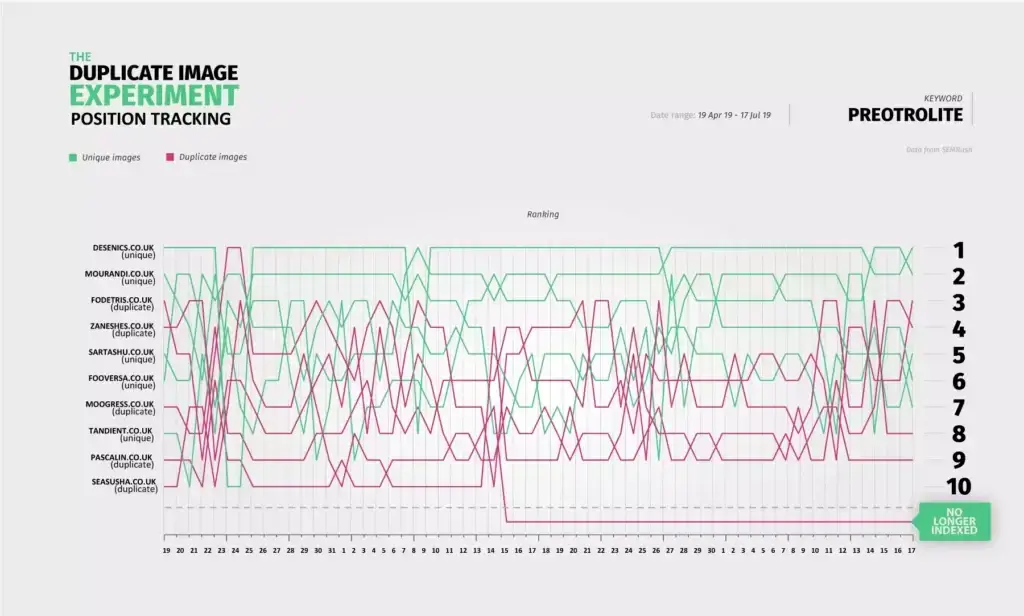This screenshot has height=616, width=1024.
Task: Click the ranking number 1
Action: pos(958,250)
